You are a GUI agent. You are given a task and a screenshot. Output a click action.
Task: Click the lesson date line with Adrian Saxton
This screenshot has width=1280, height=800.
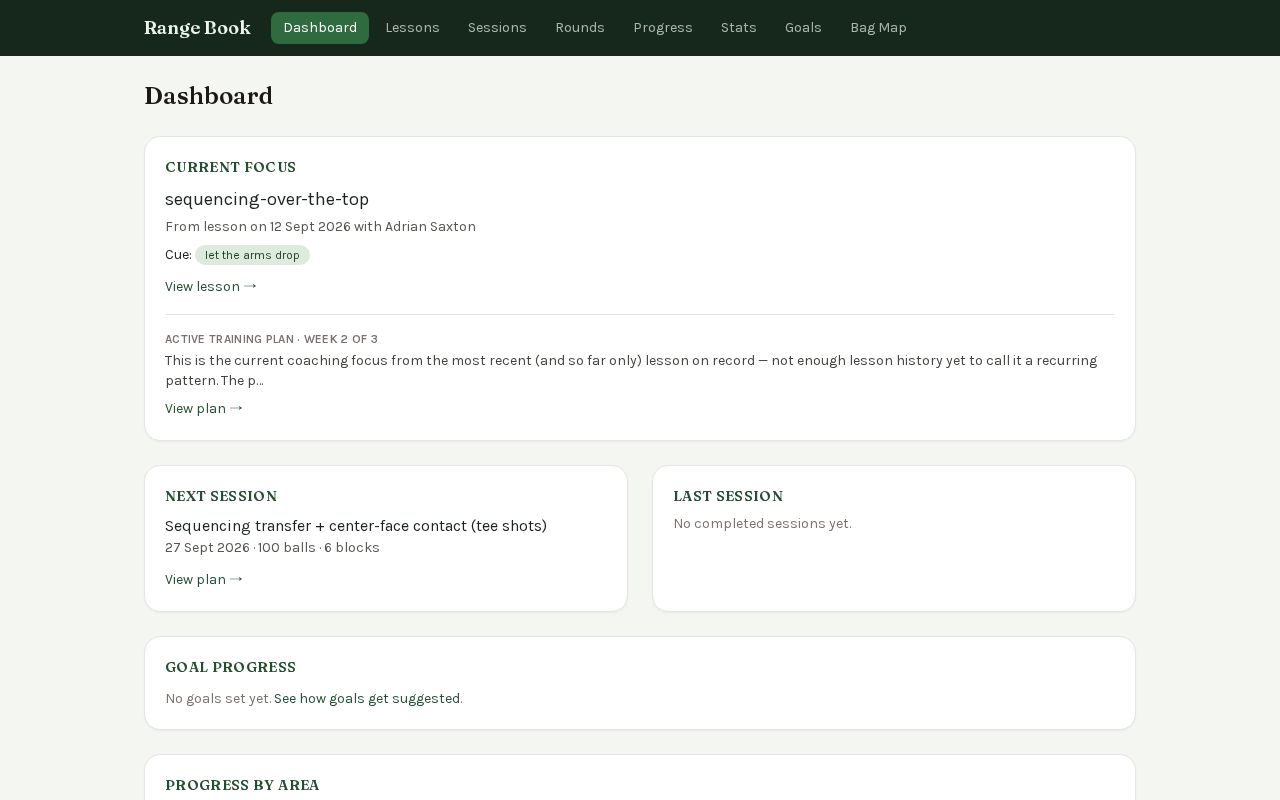click(x=320, y=227)
